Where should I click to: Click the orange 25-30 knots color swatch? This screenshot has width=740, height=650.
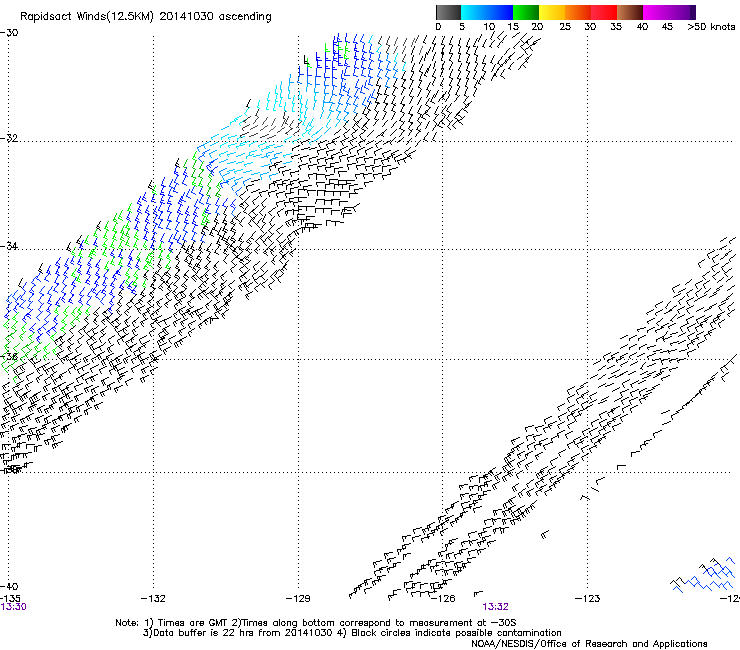(578, 12)
